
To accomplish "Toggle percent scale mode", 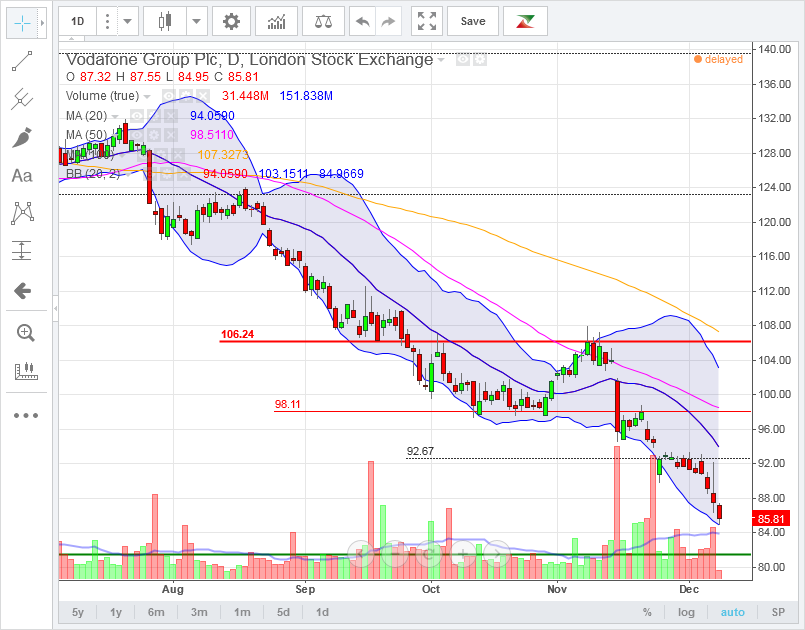I will point(647,612).
